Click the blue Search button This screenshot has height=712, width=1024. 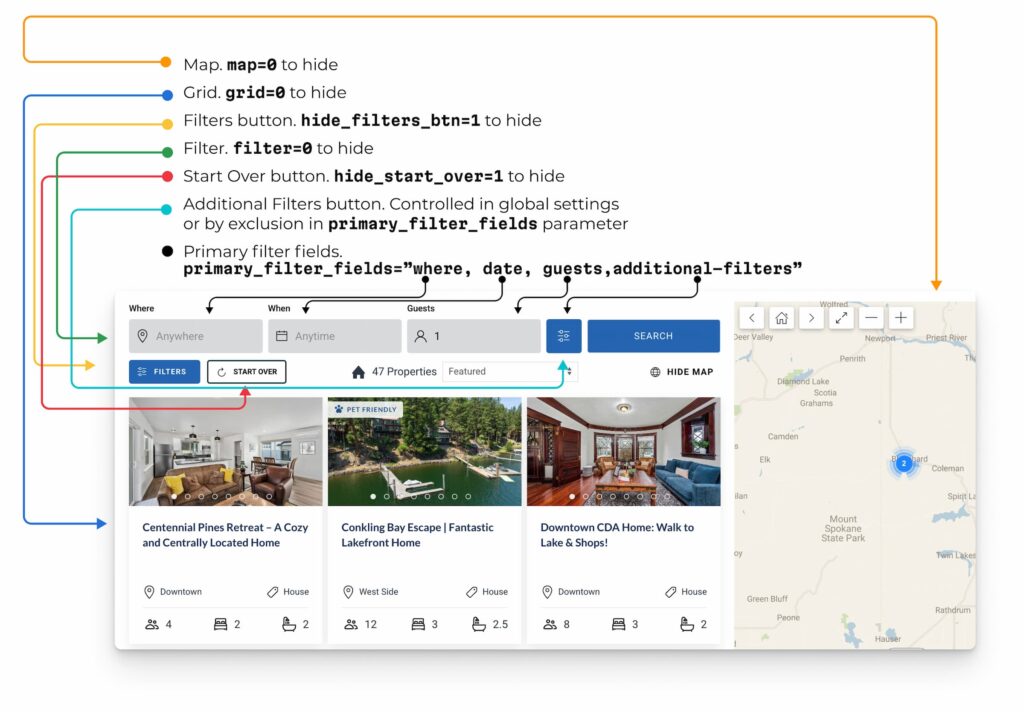pyautogui.click(x=653, y=336)
